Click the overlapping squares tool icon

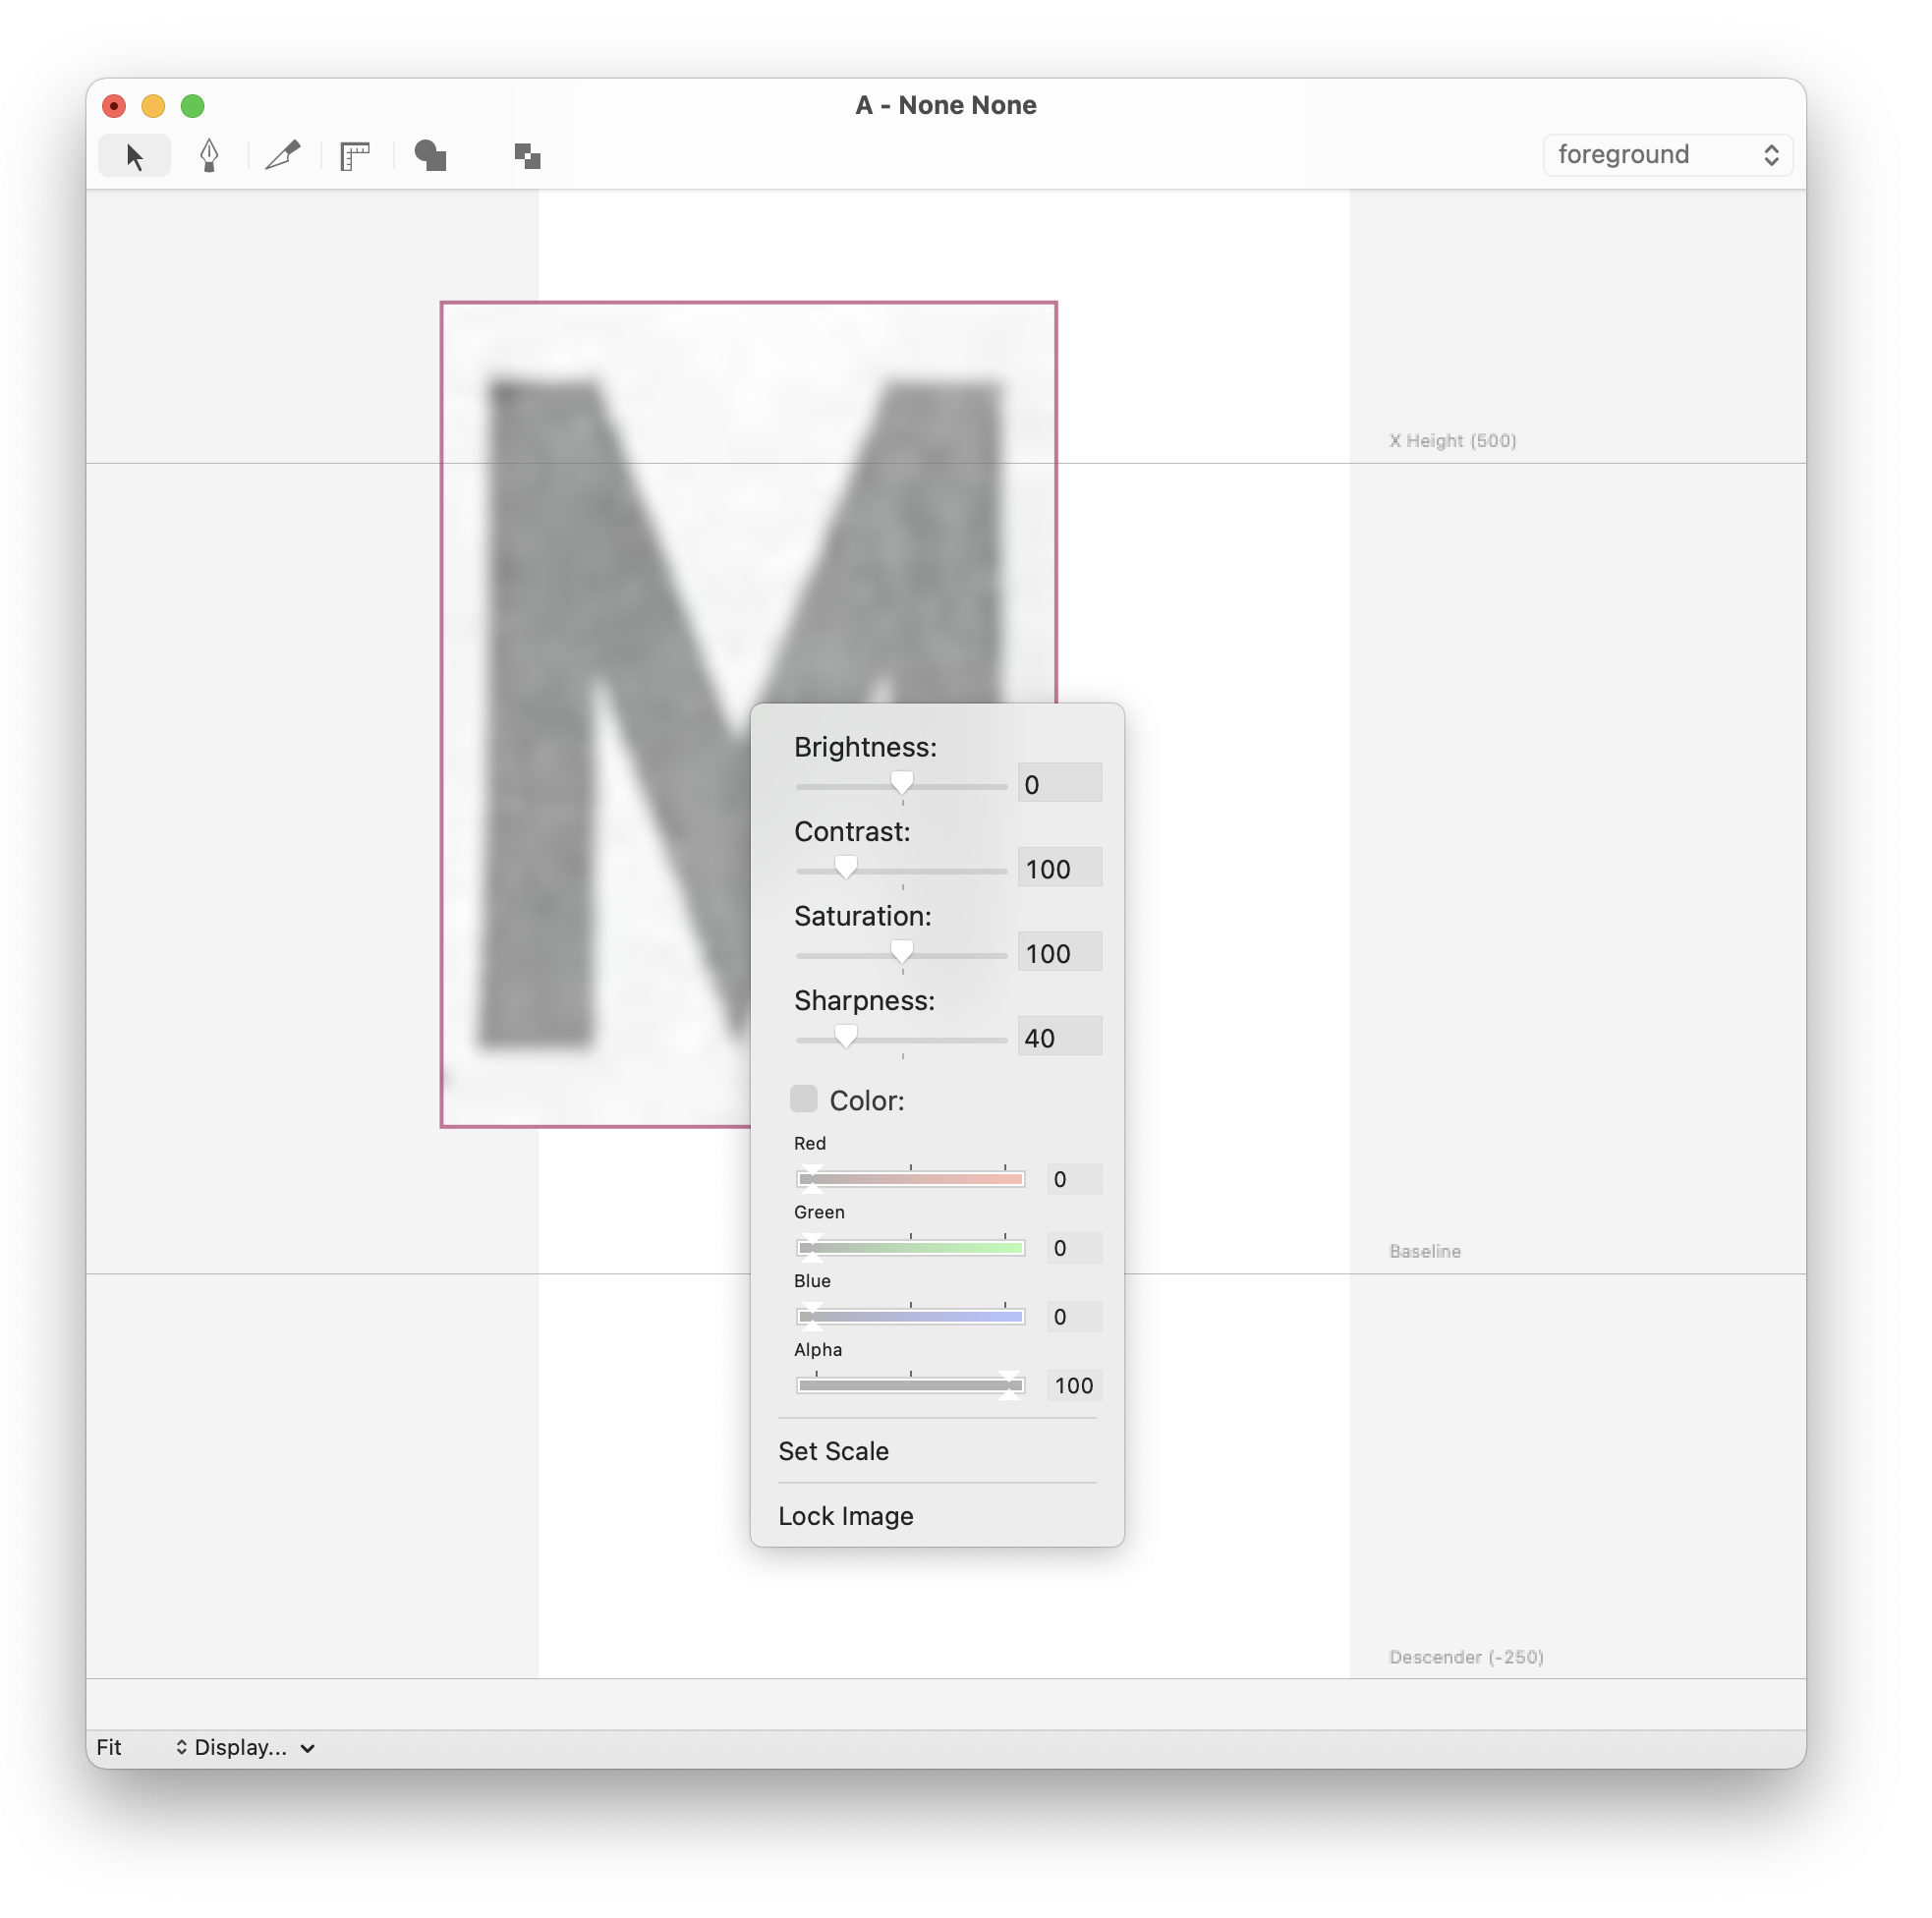click(x=527, y=156)
